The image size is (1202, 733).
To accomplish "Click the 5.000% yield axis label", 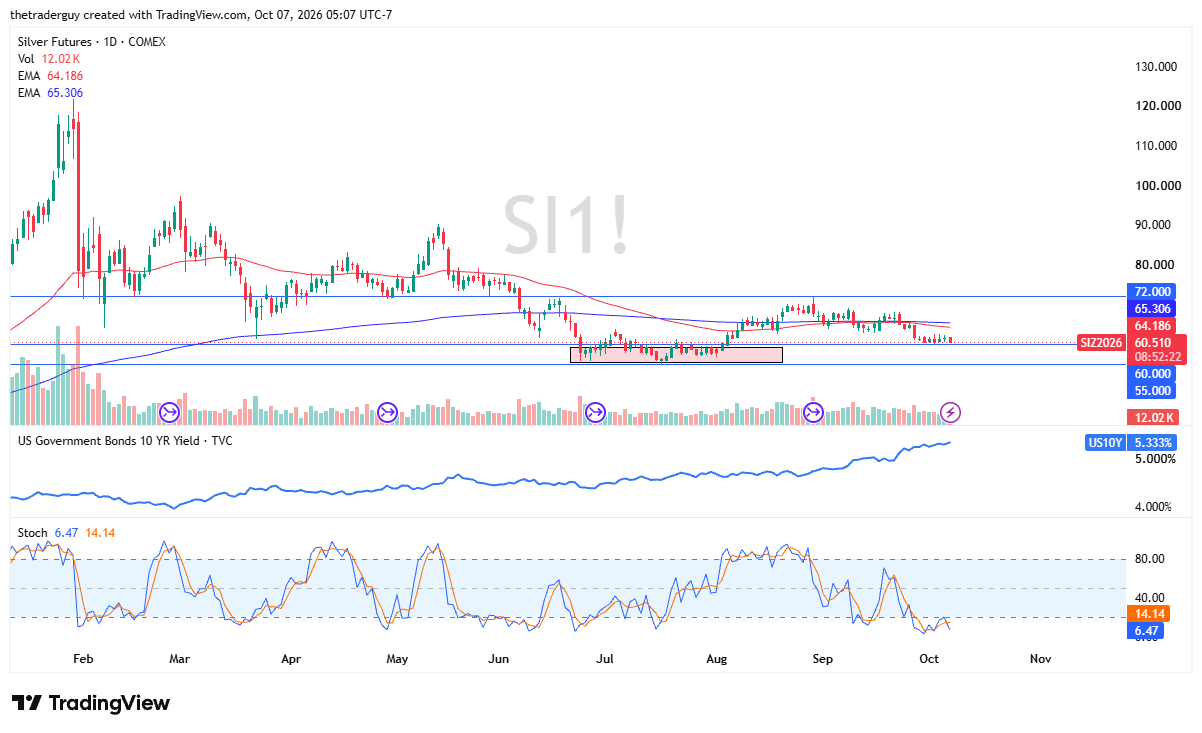I will tap(1153, 460).
